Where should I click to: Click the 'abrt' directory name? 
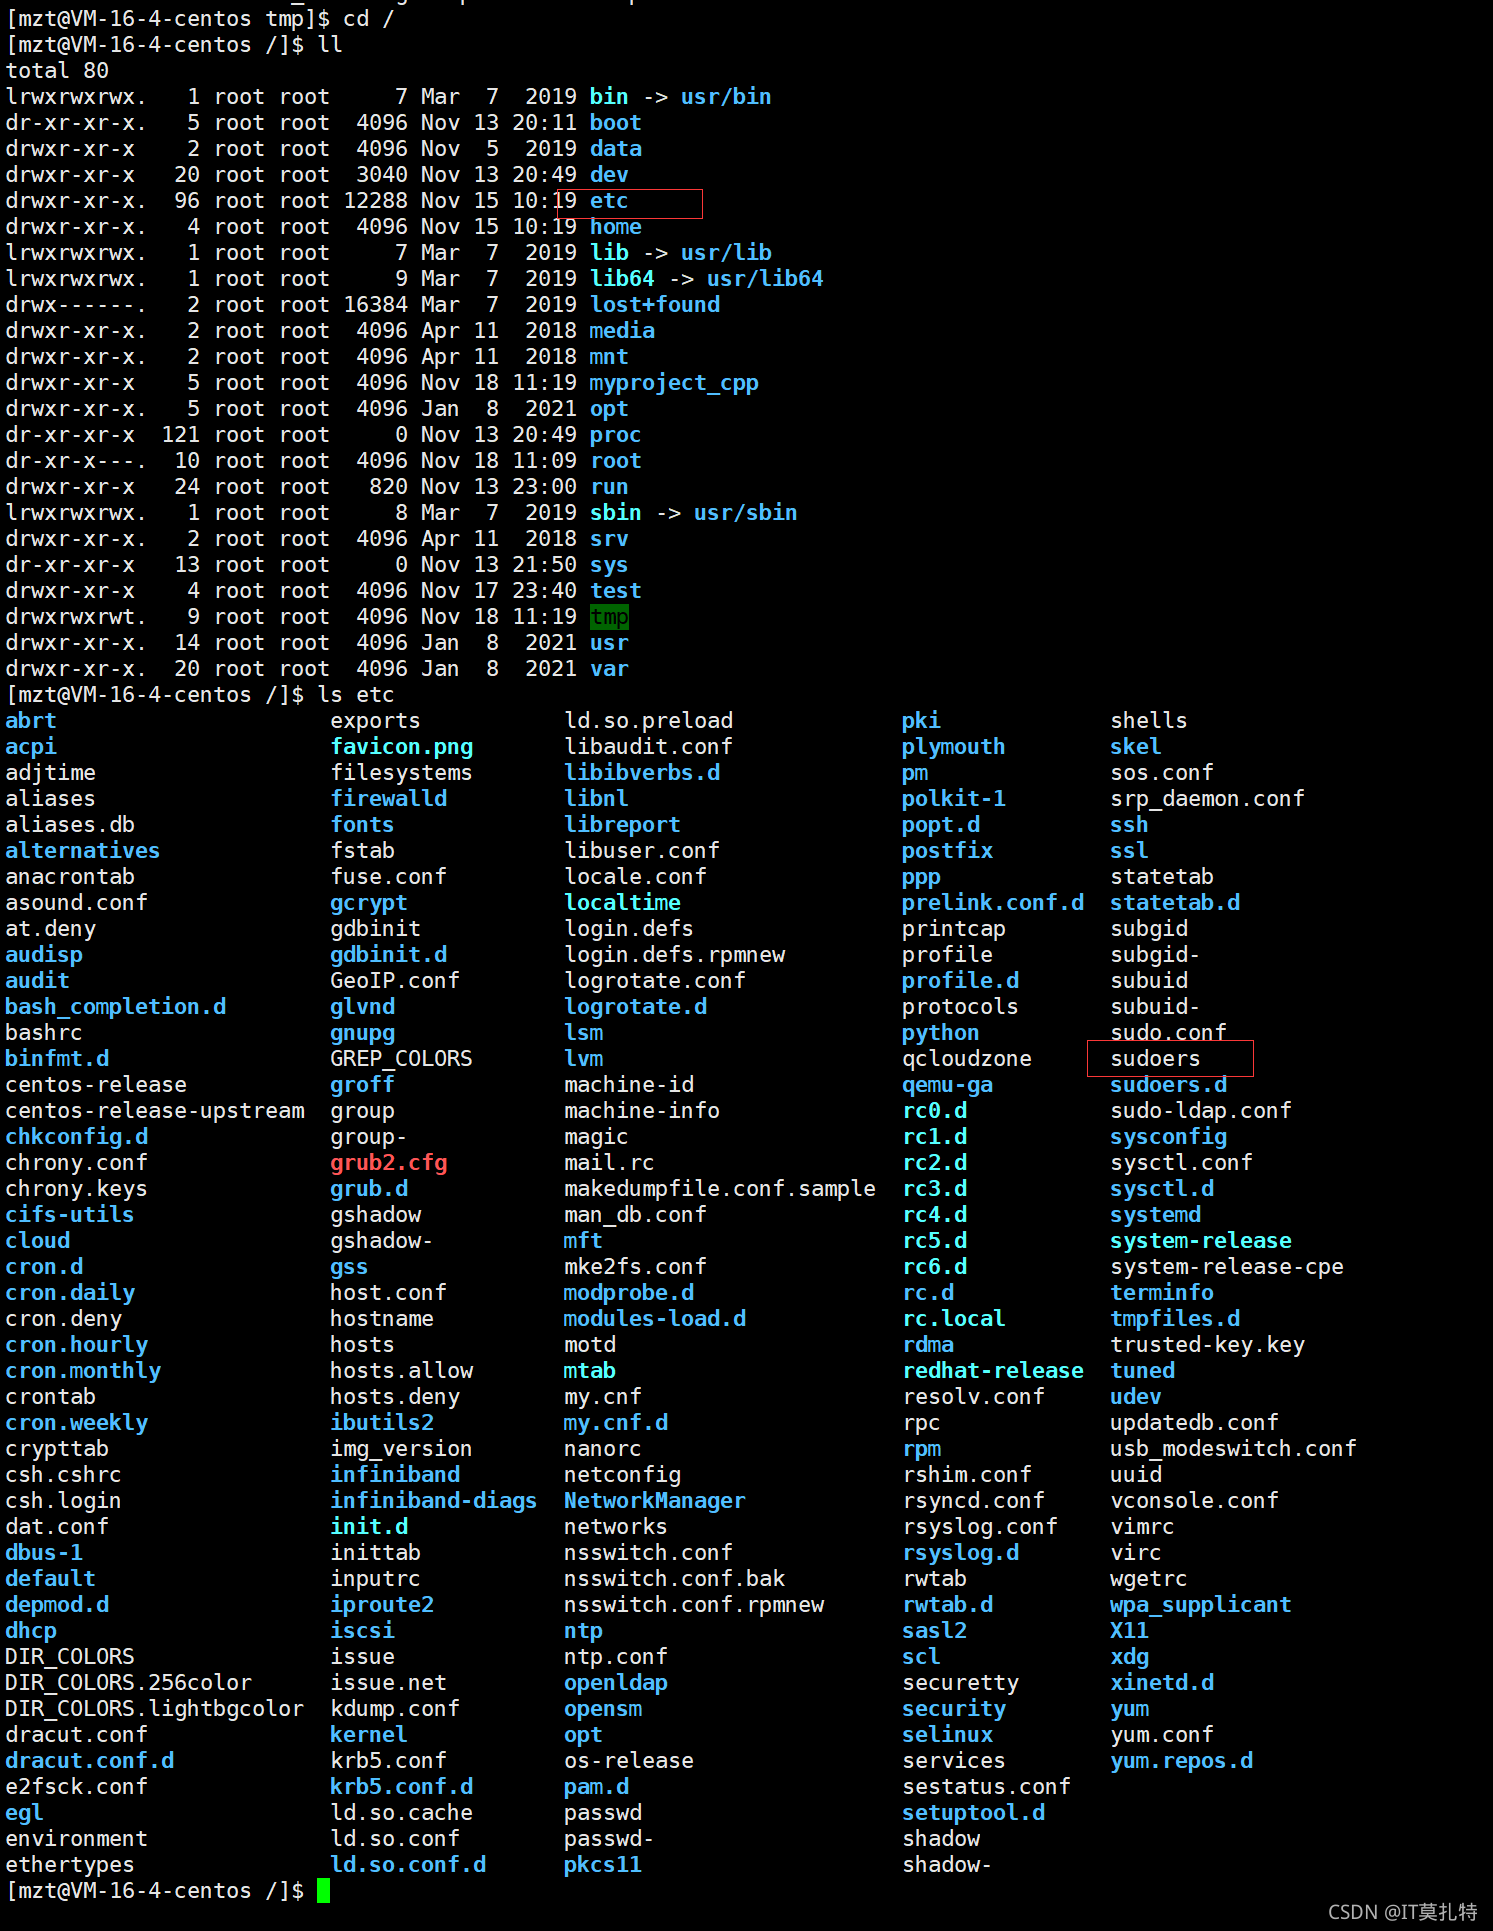pos(31,721)
